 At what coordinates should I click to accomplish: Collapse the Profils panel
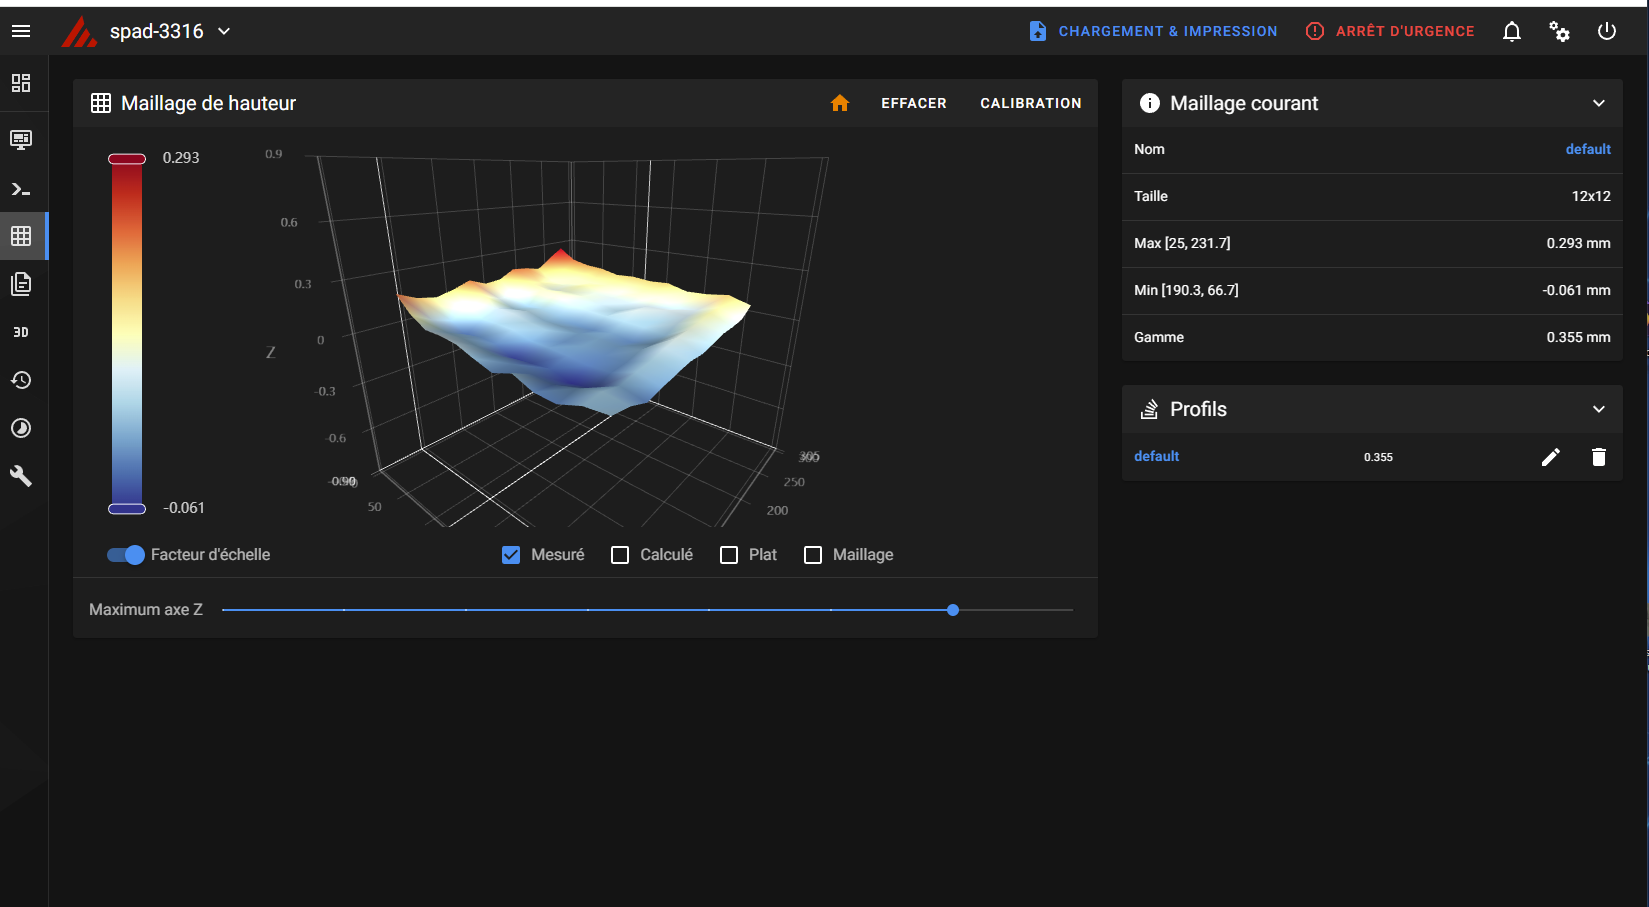[1598, 409]
